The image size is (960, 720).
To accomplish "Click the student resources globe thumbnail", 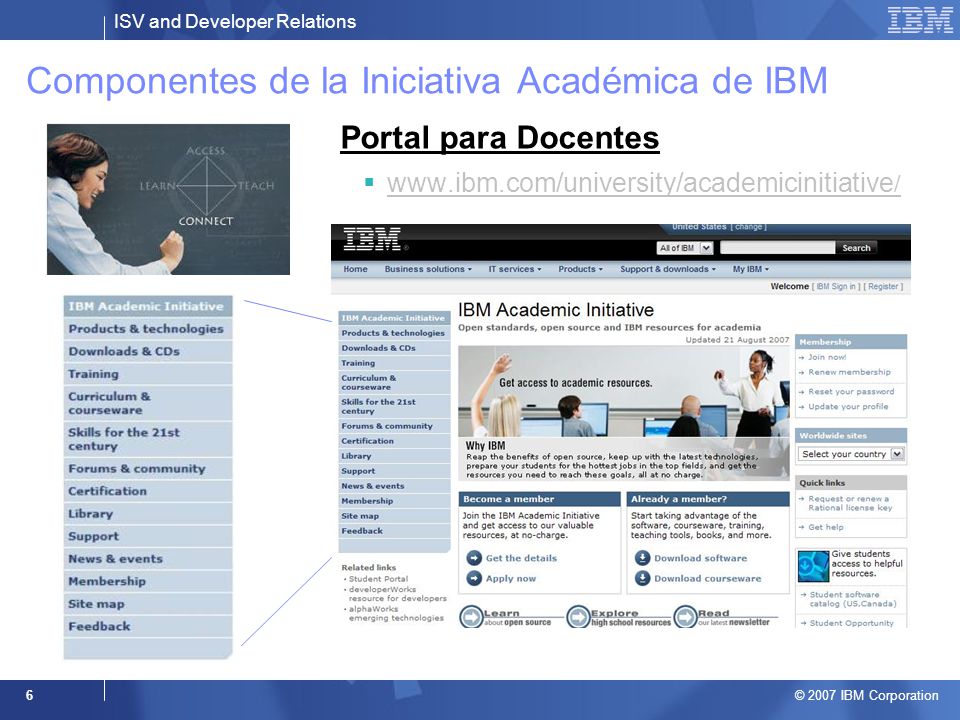I will pyautogui.click(x=813, y=566).
